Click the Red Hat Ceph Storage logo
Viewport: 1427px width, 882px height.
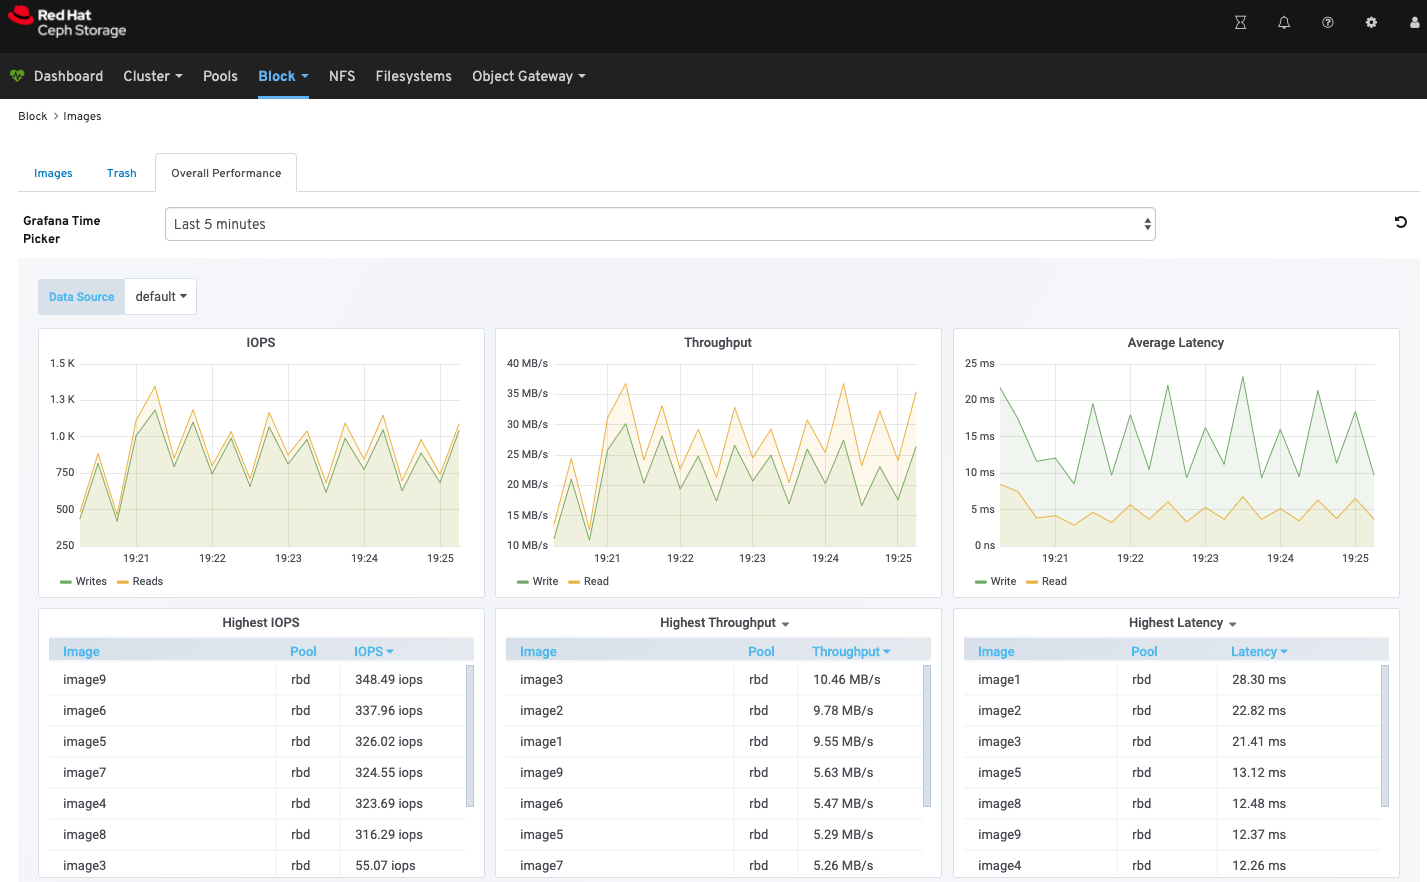(68, 23)
